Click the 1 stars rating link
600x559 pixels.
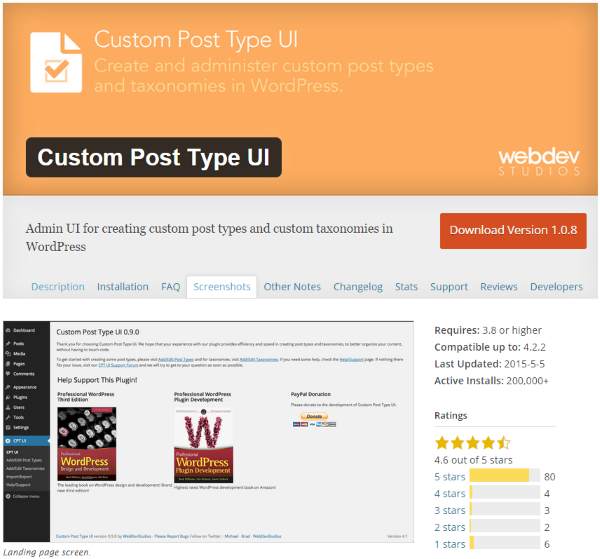pyautogui.click(x=450, y=544)
